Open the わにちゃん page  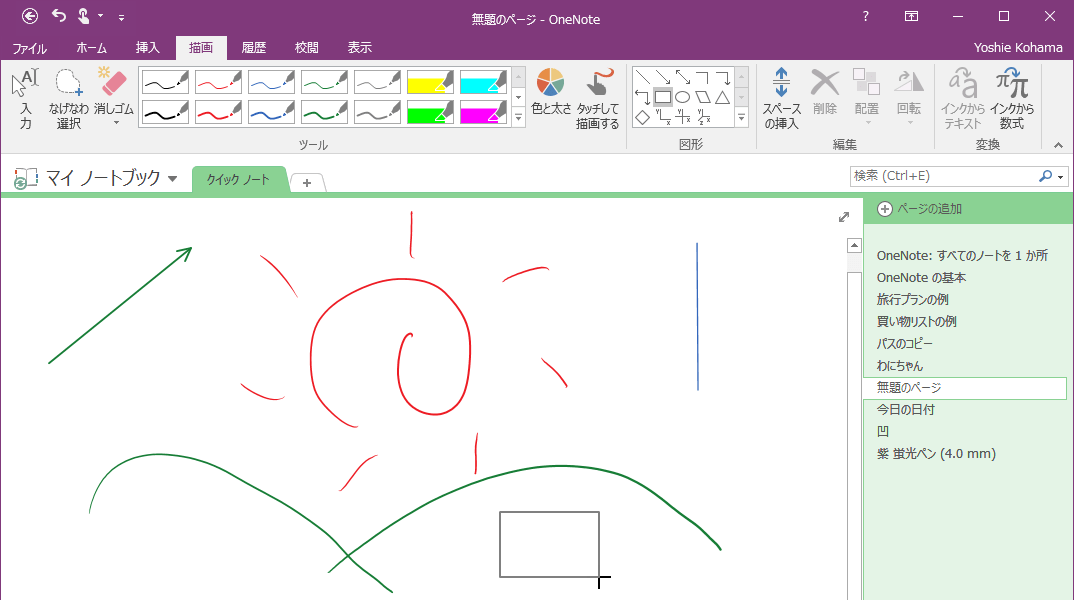[900, 366]
